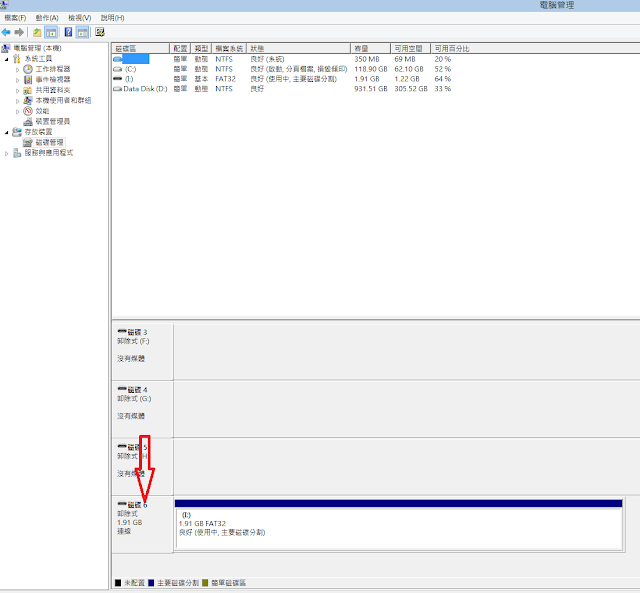
Task: Click the blue 主要磁碟分割 legend swatch
Action: (x=151, y=583)
